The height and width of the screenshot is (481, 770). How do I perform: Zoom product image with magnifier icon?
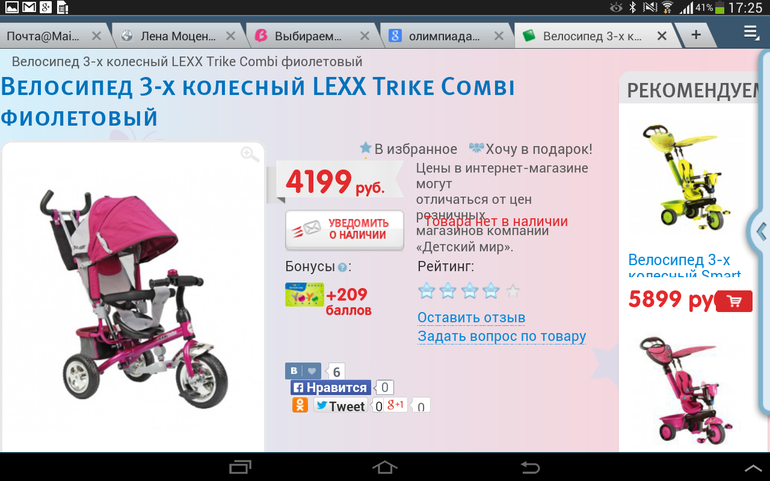[x=249, y=154]
